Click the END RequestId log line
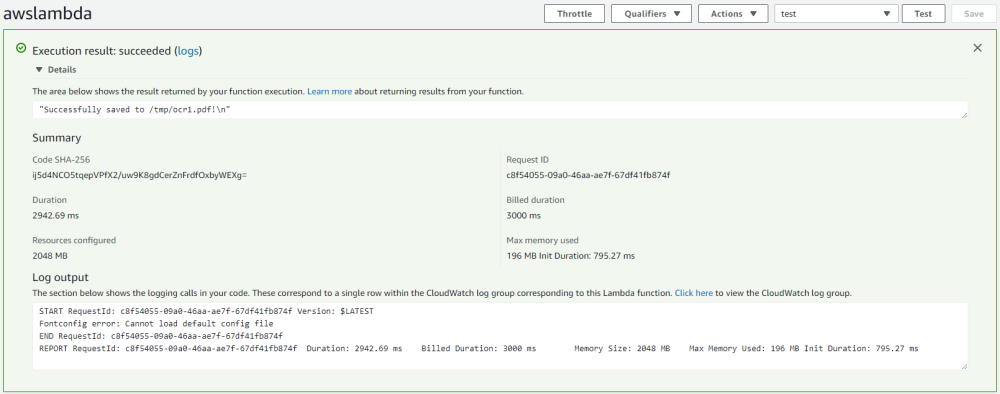 click(x=161, y=335)
